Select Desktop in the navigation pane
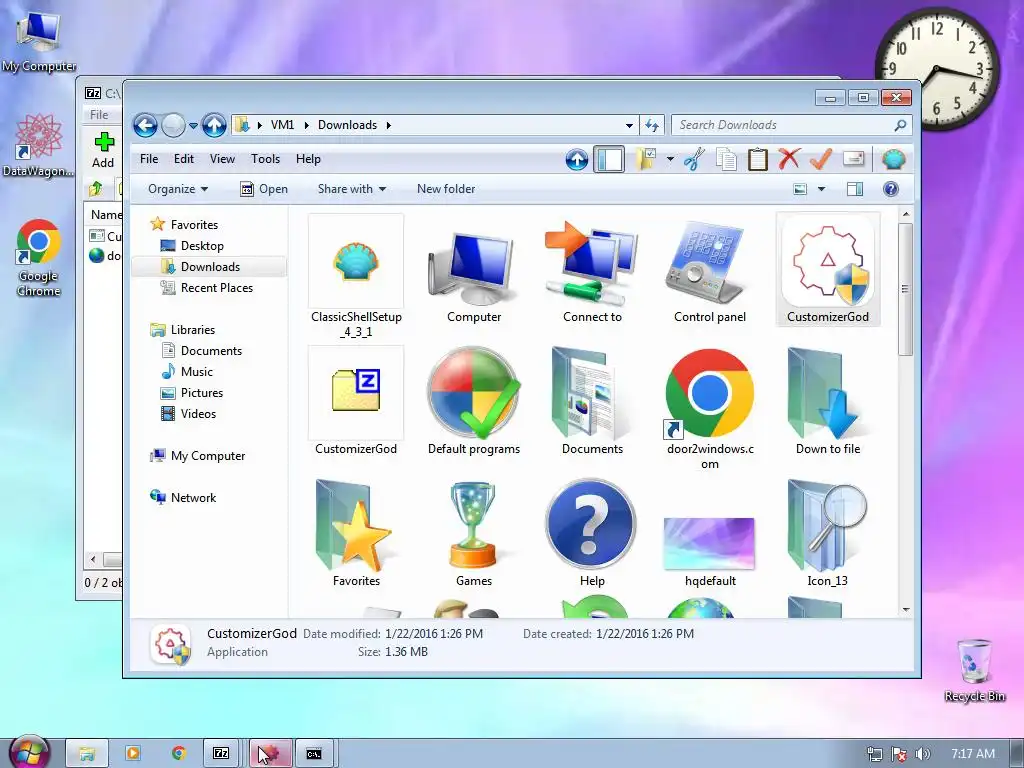Viewport: 1024px width, 768px height. coord(202,246)
